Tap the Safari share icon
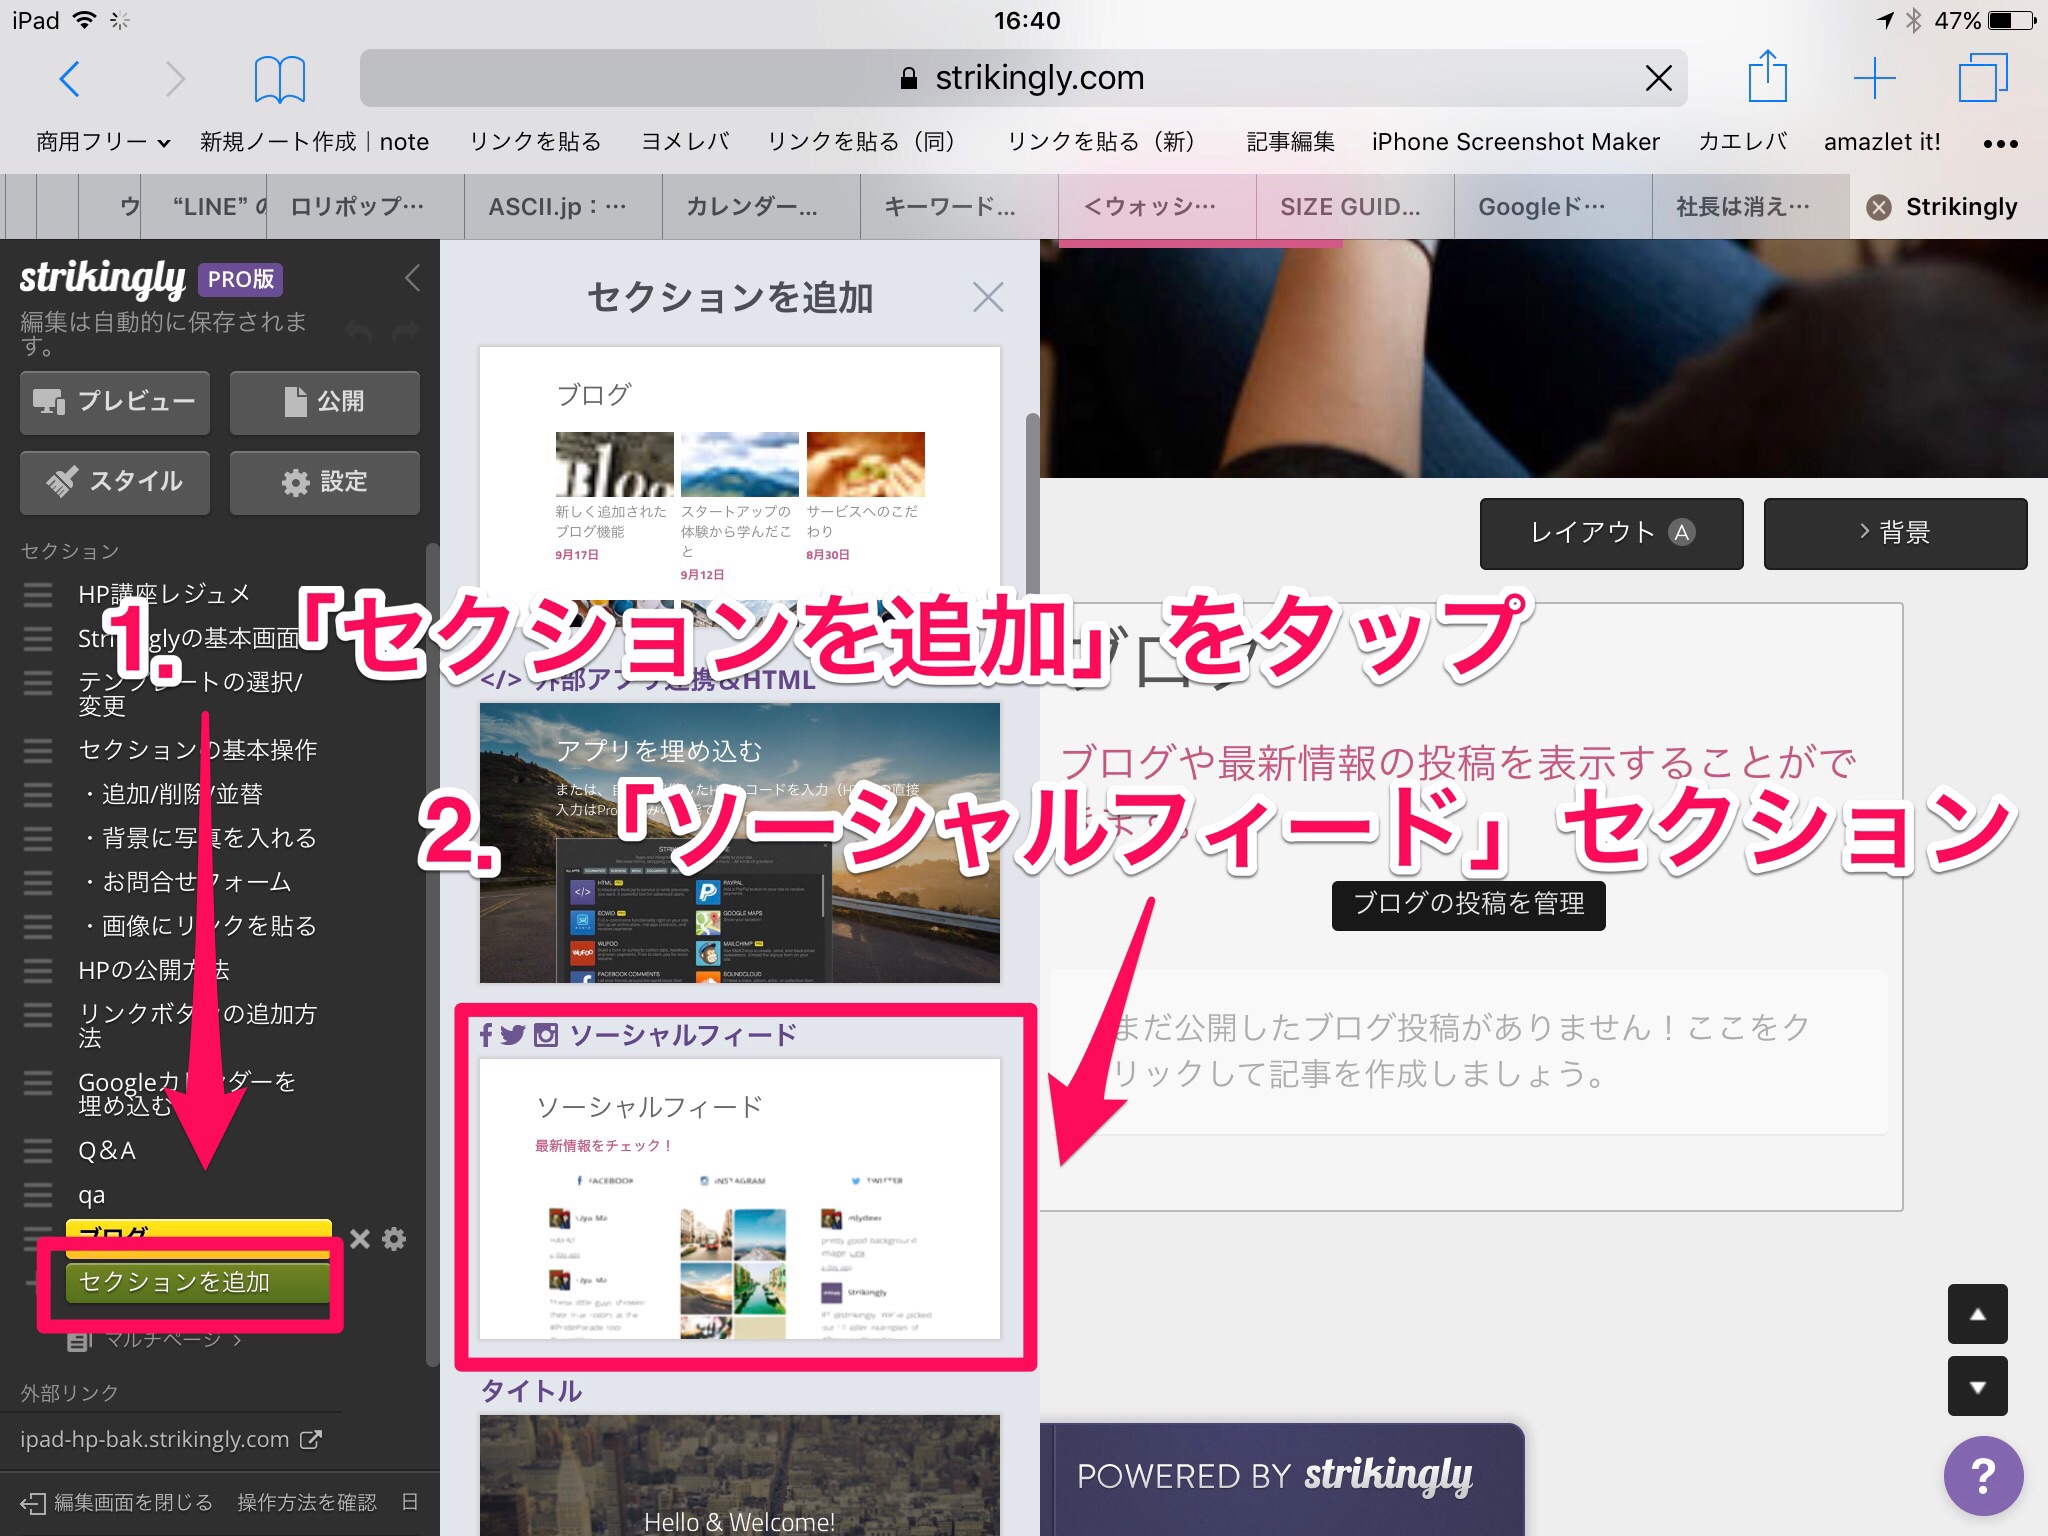 (1767, 77)
